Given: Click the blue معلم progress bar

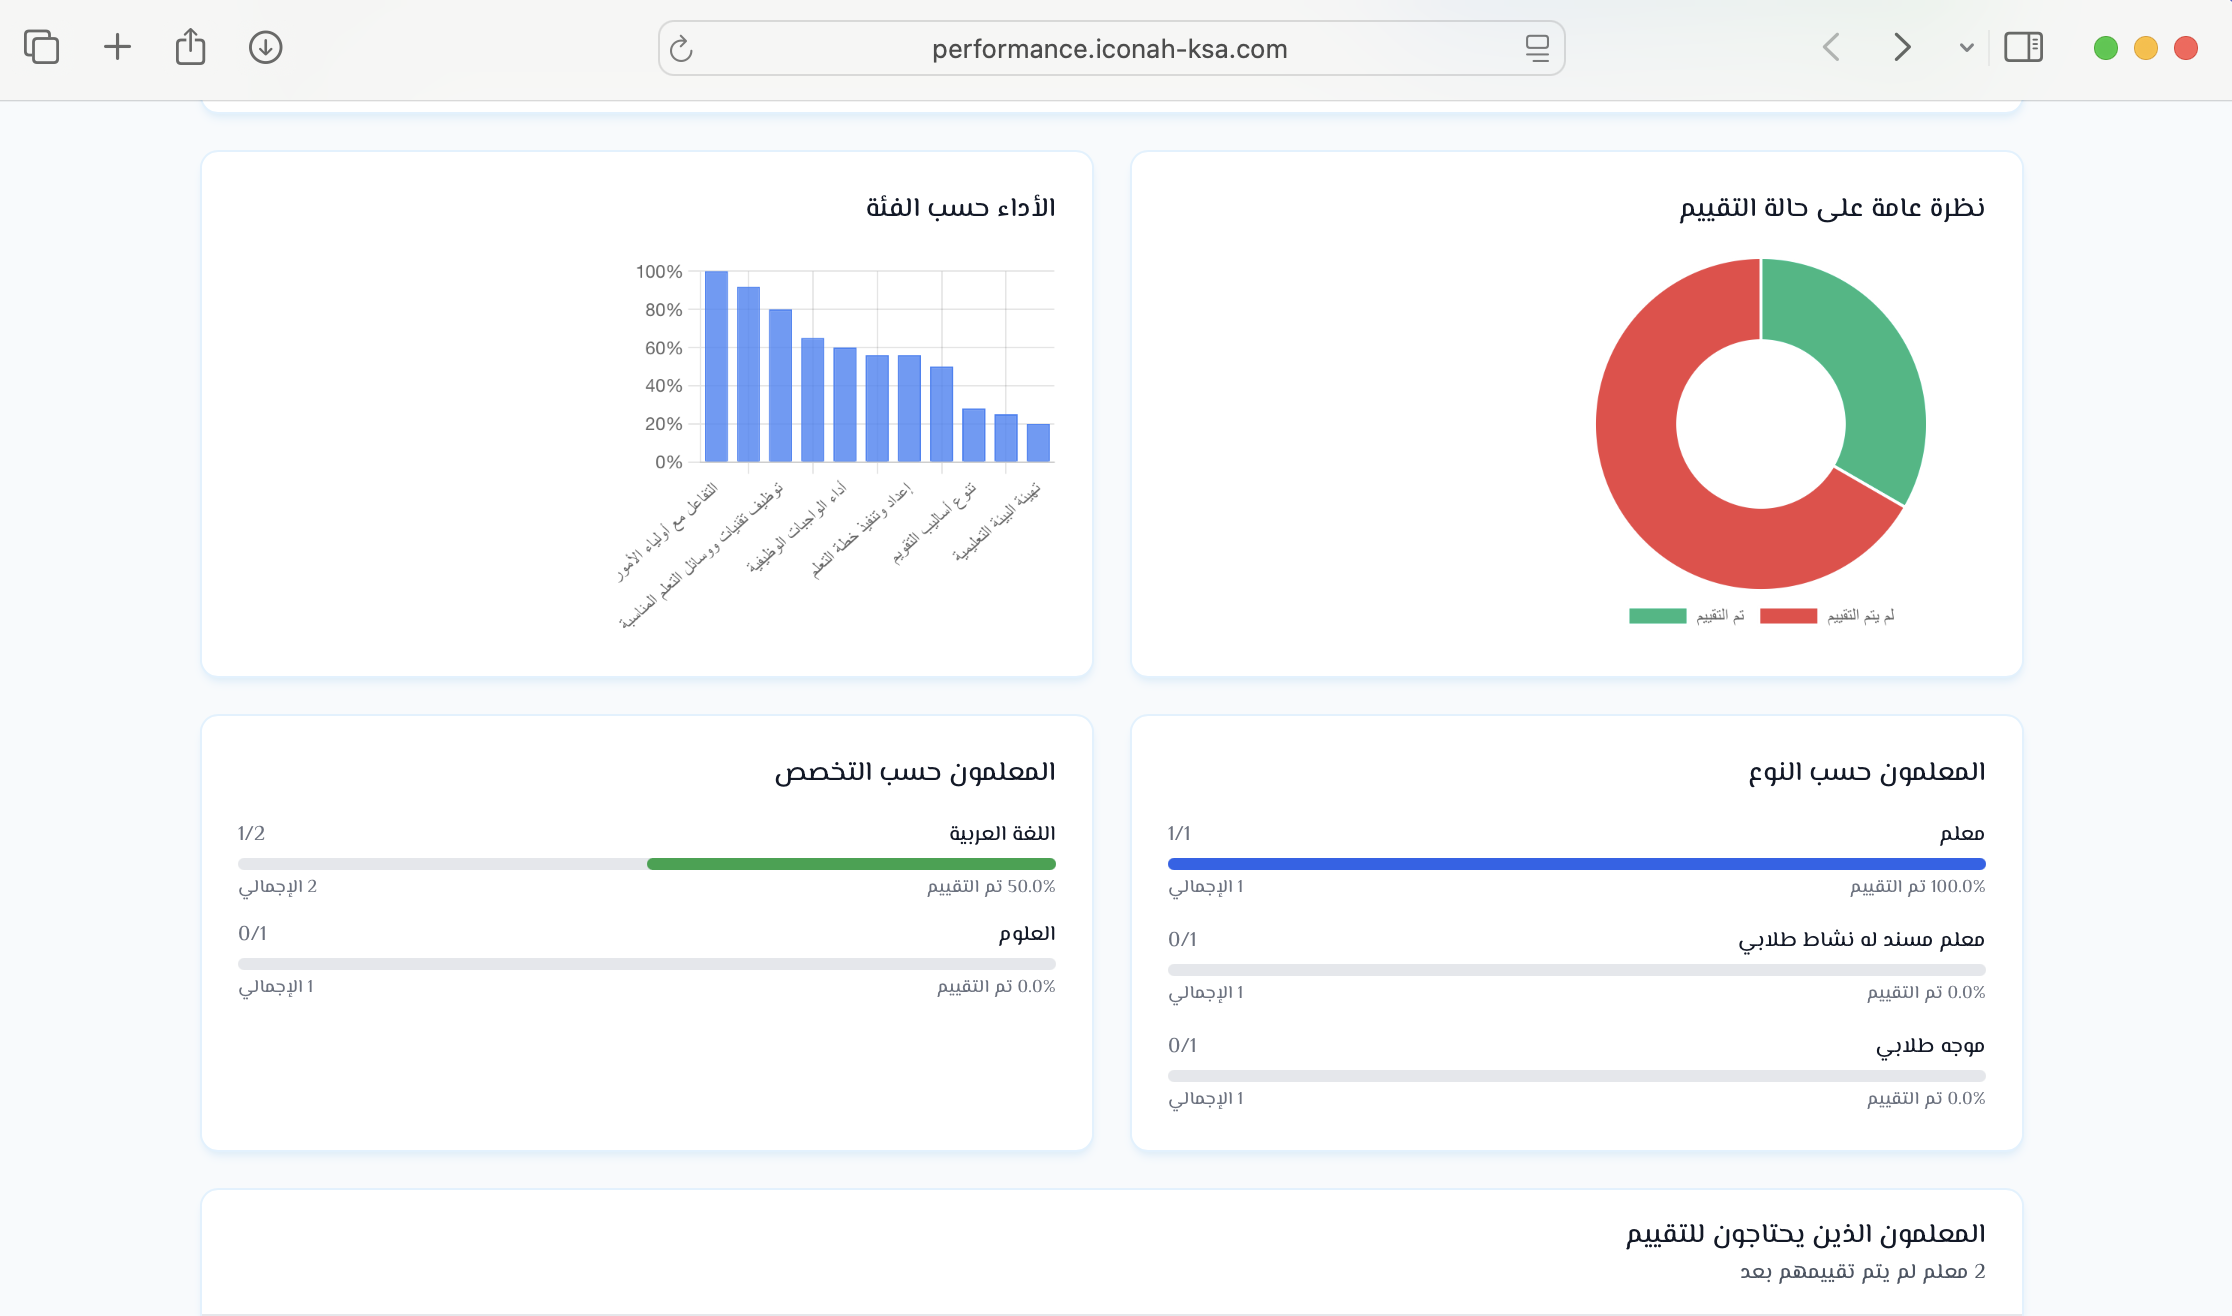Looking at the screenshot, I should pyautogui.click(x=1576, y=864).
